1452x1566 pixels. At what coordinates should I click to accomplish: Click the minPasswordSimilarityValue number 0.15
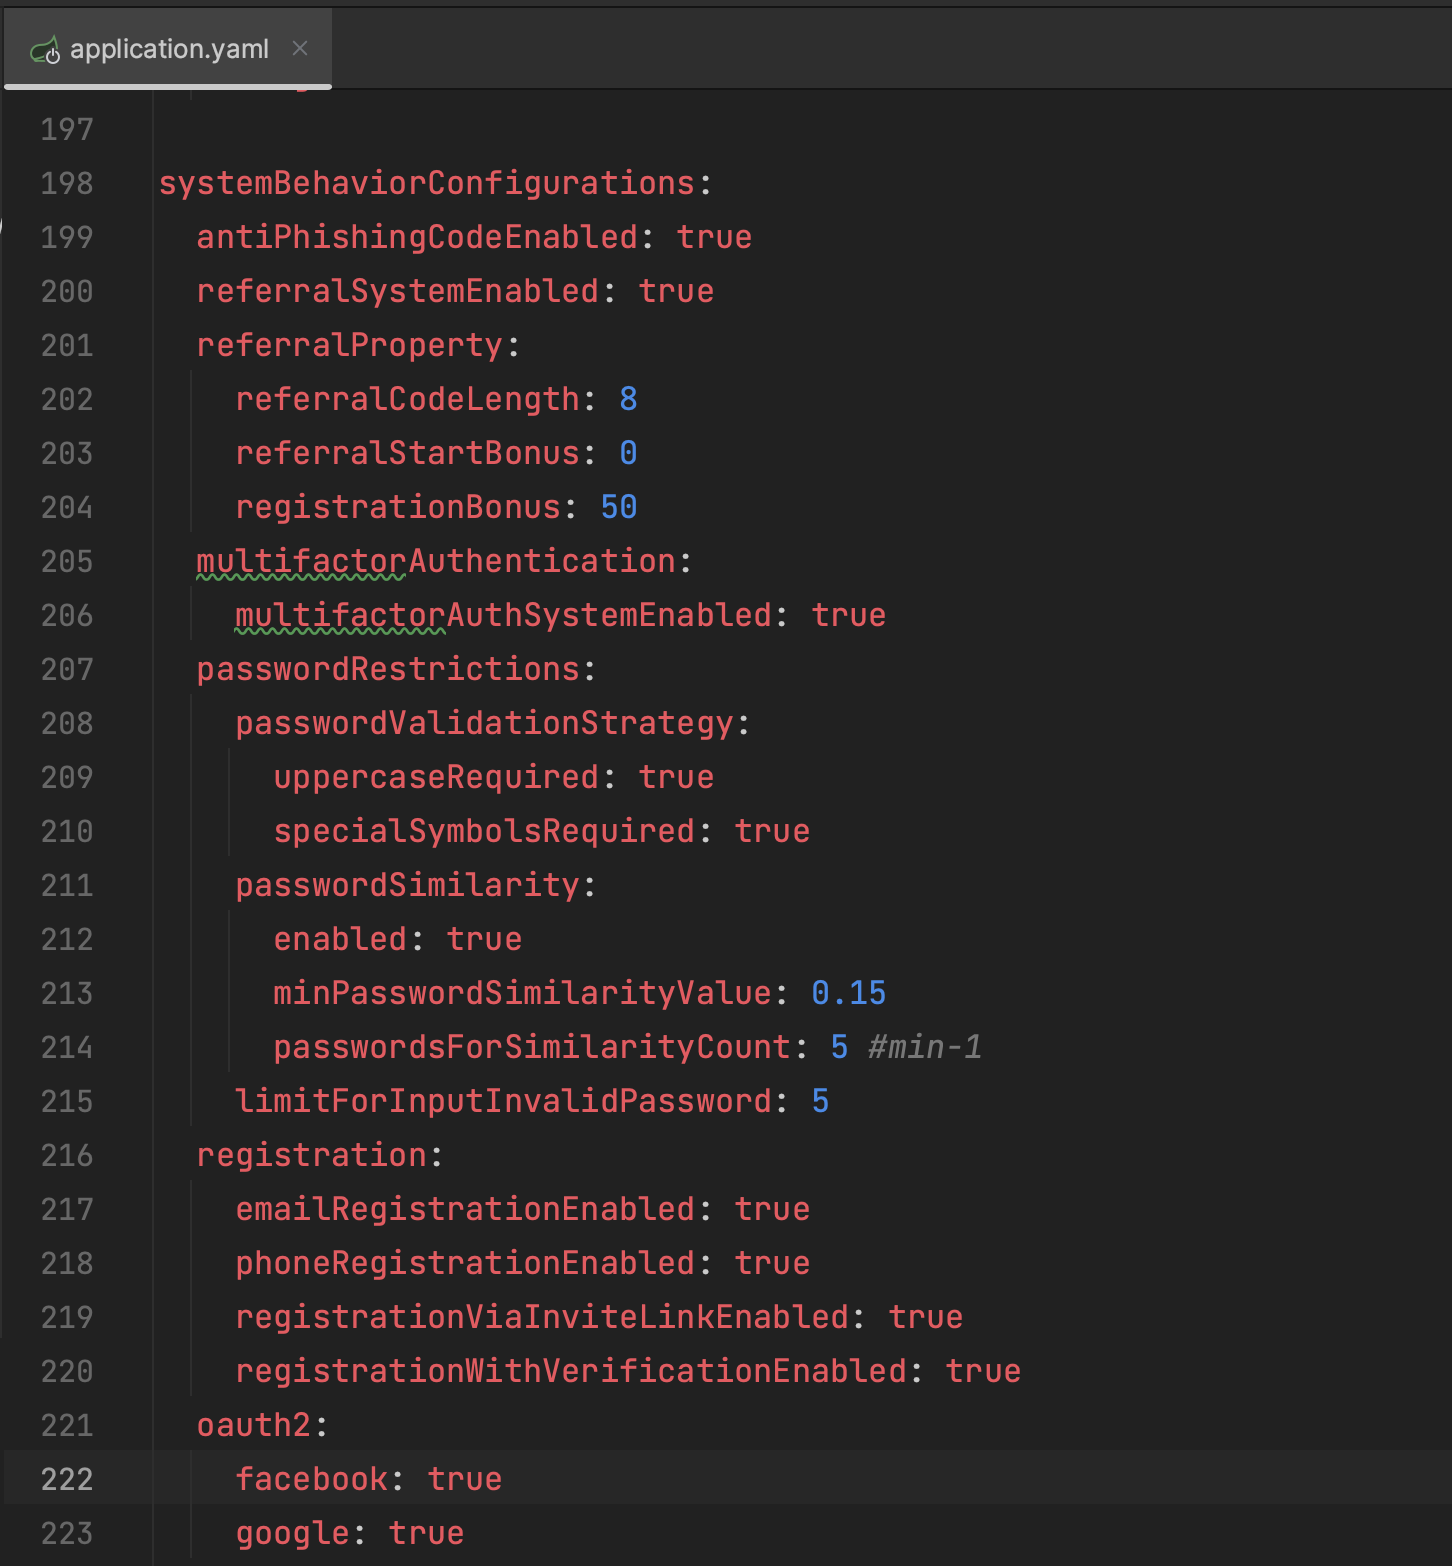848,993
